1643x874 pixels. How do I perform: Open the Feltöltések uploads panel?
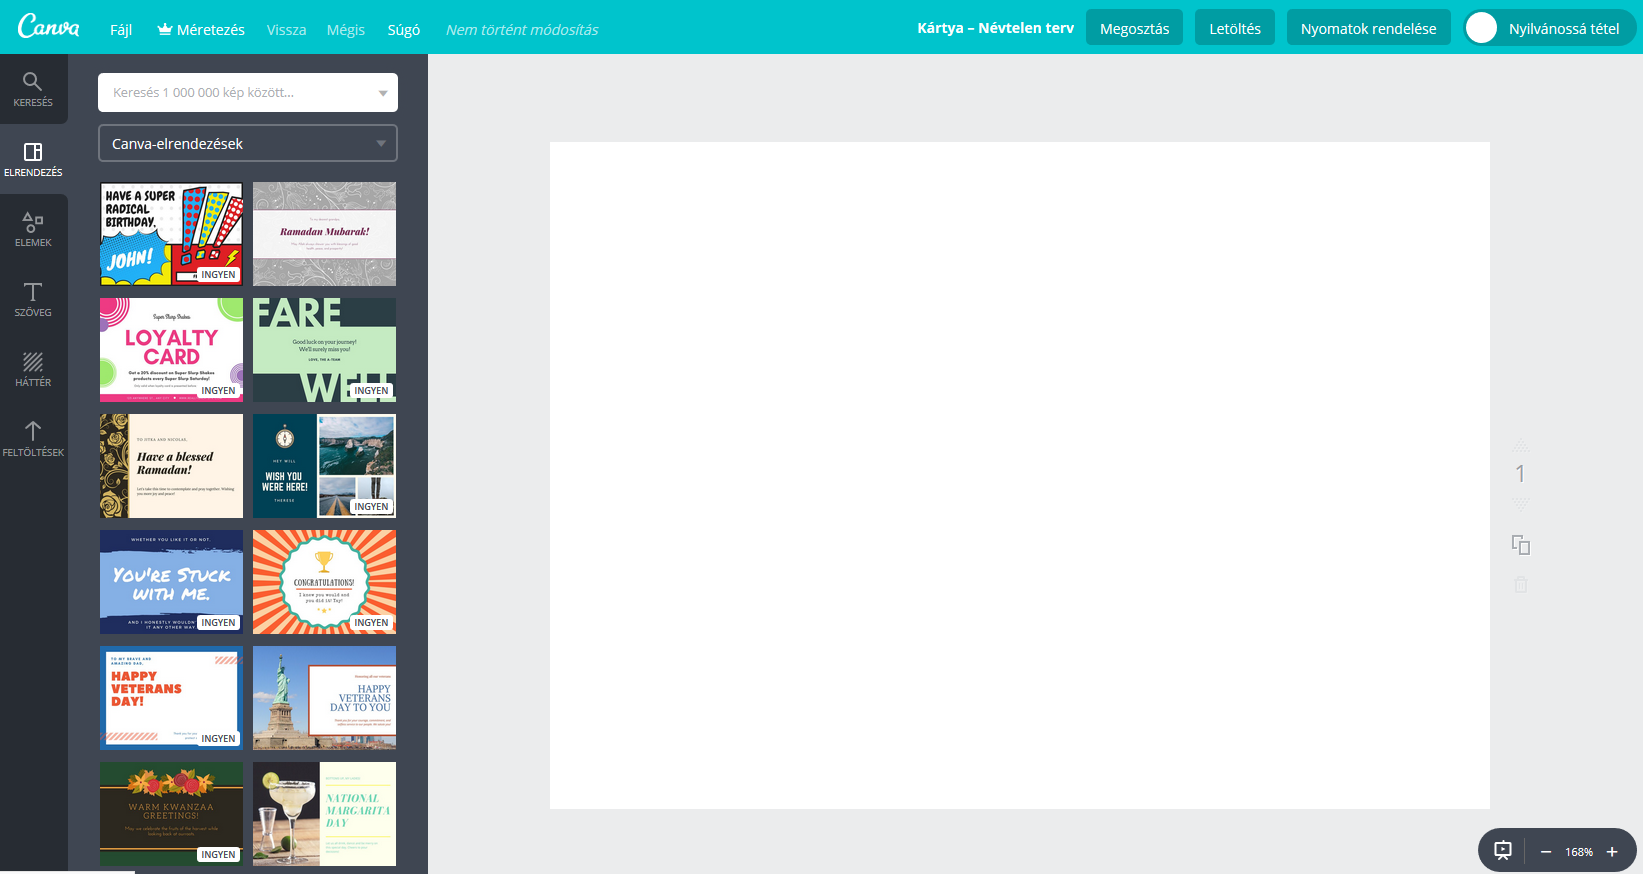[x=33, y=439]
